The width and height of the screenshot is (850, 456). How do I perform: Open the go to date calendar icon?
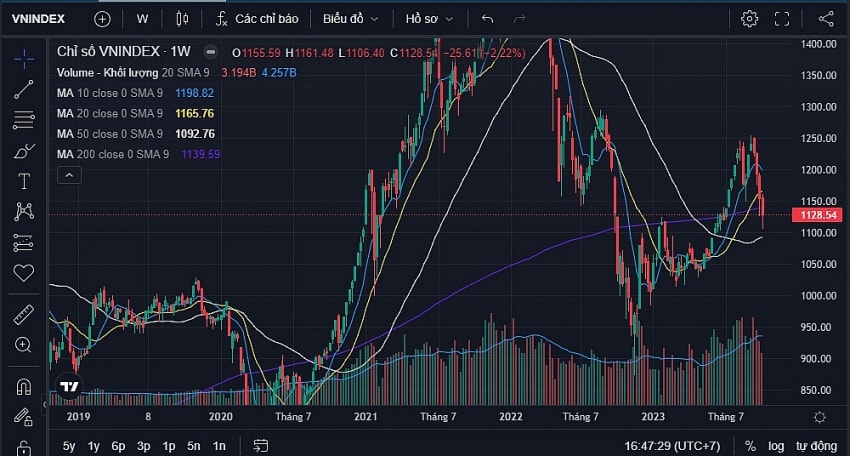click(x=261, y=446)
